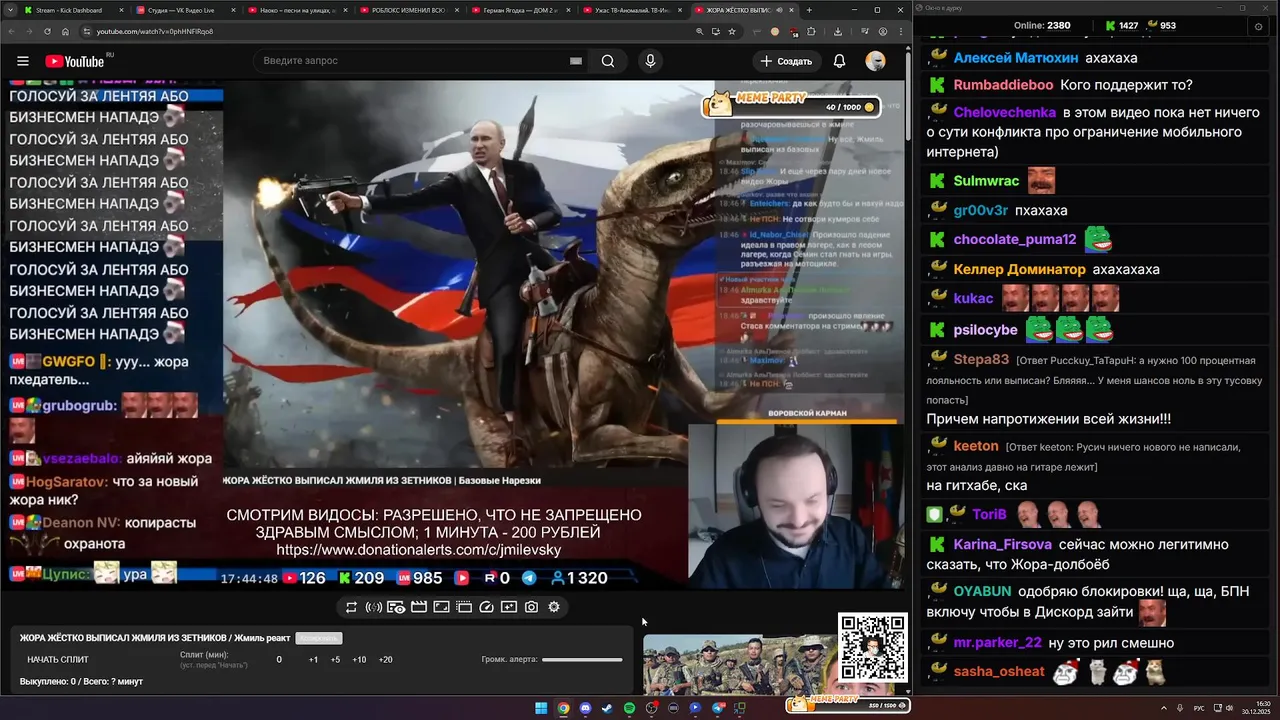Image resolution: width=1280 pixels, height=720 pixels.
Task: Open browser home page icon
Action: 65,31
